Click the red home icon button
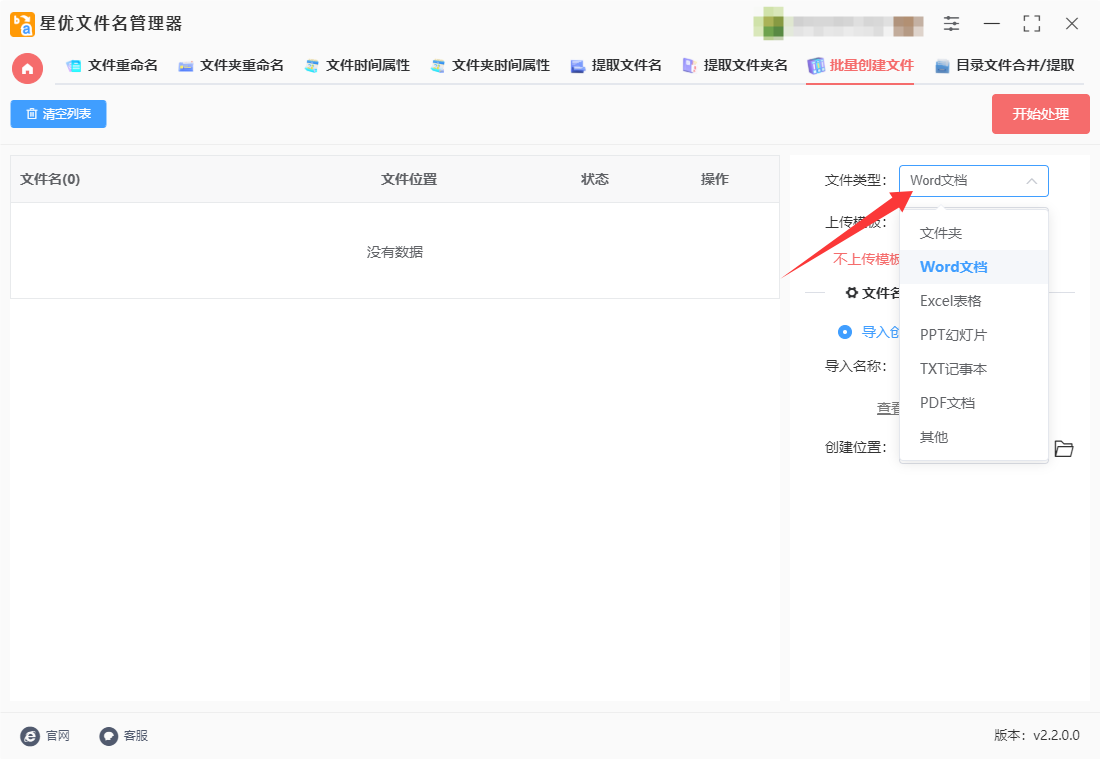This screenshot has width=1100, height=760. [27, 69]
